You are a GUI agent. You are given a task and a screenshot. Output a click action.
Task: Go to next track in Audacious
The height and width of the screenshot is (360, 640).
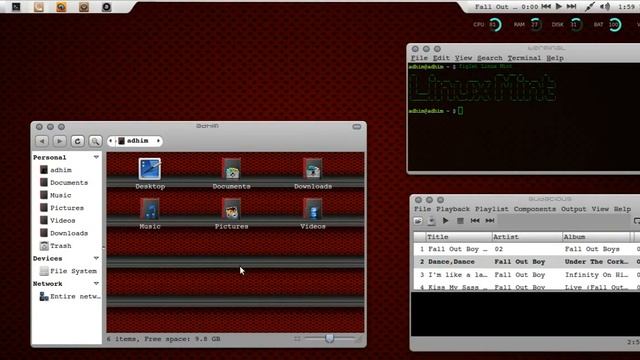[x=490, y=221]
